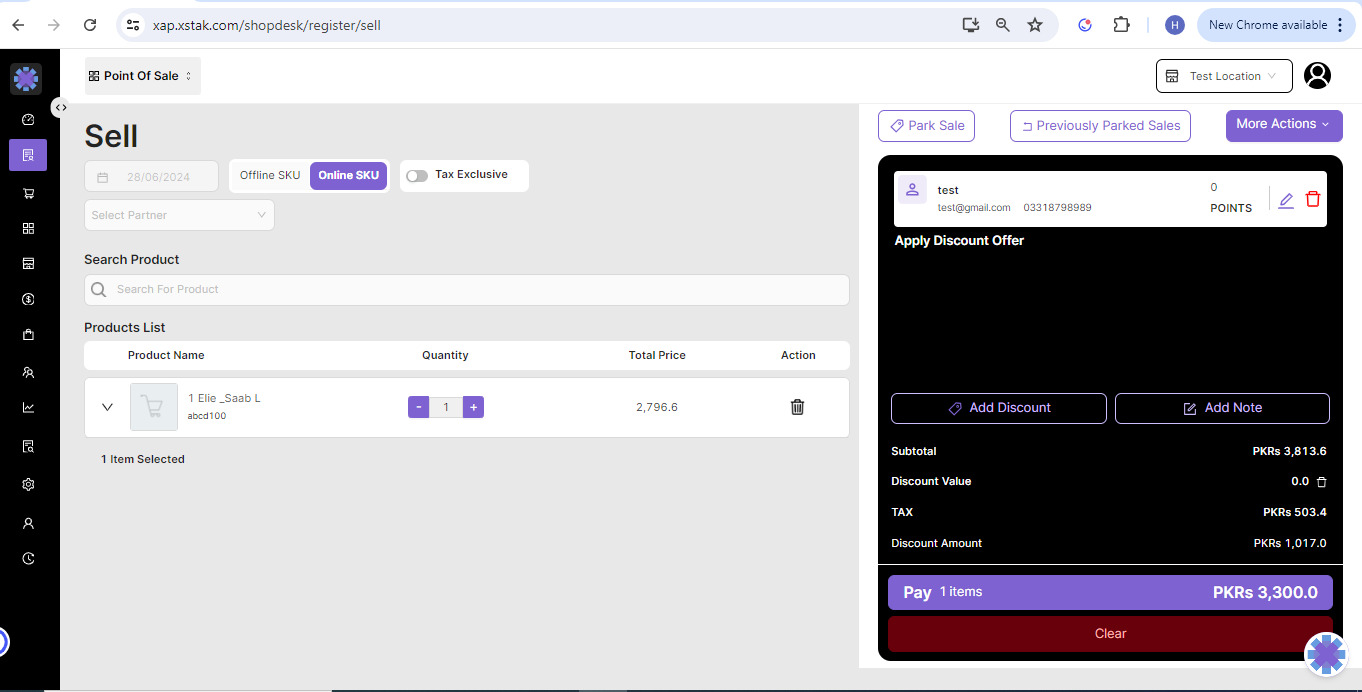This screenshot has width=1362, height=692.
Task: Select the Online SKU option
Action: (x=348, y=175)
